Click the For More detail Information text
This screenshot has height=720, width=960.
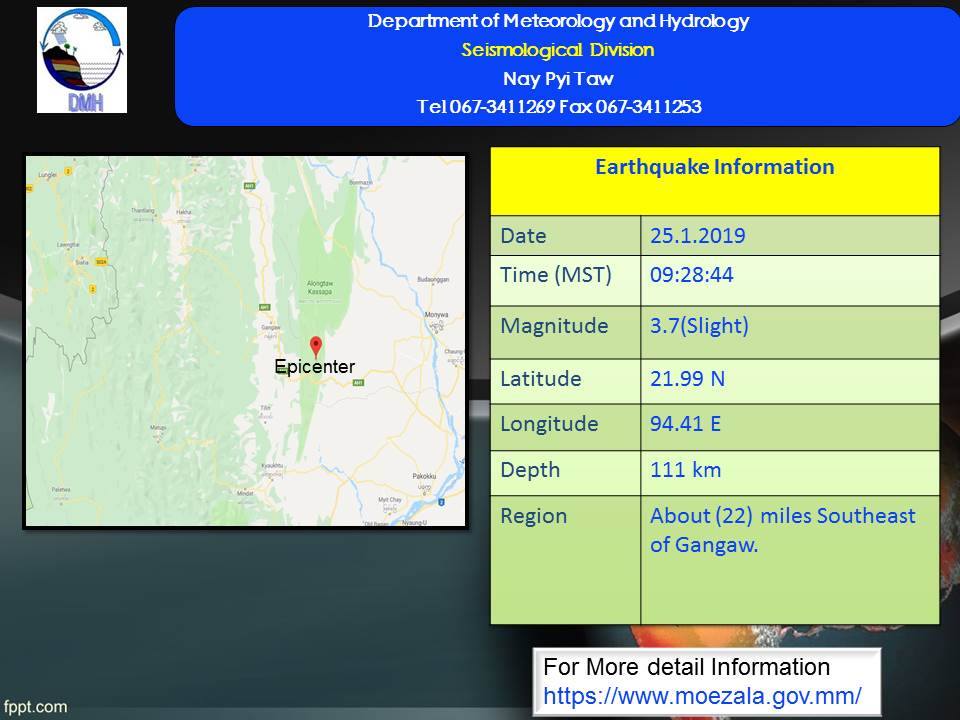pos(686,667)
